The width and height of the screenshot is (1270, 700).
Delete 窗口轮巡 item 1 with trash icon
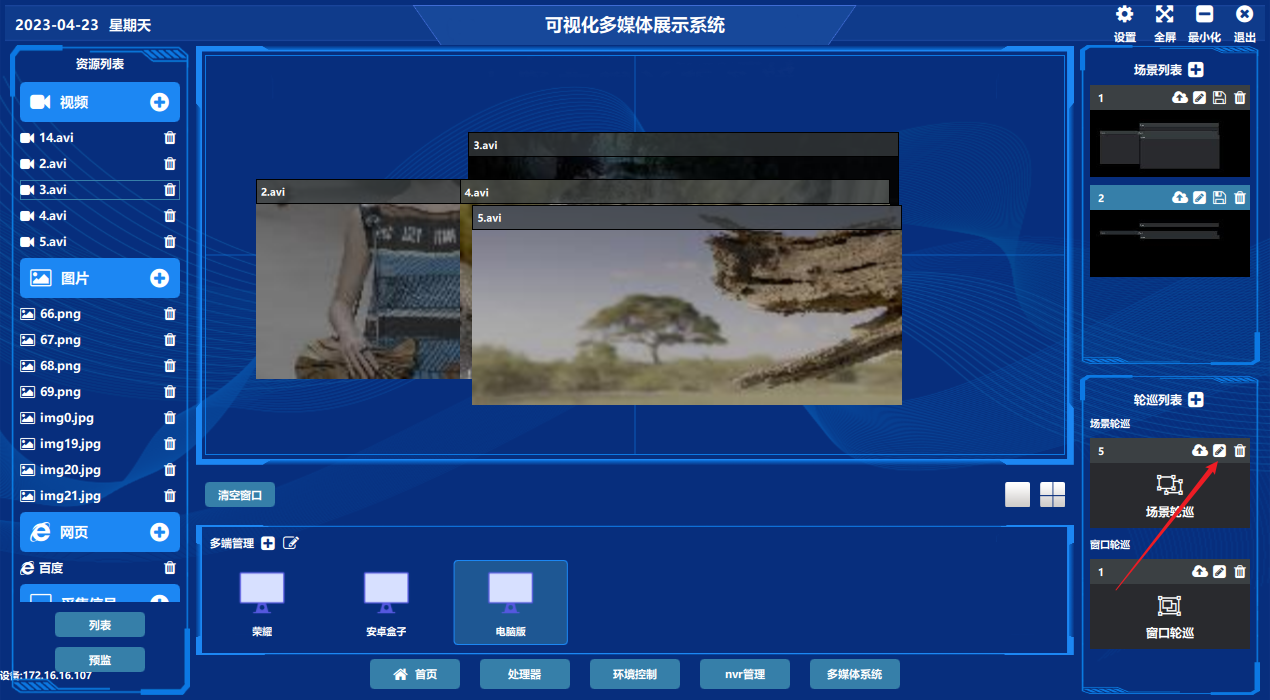pyautogui.click(x=1240, y=572)
